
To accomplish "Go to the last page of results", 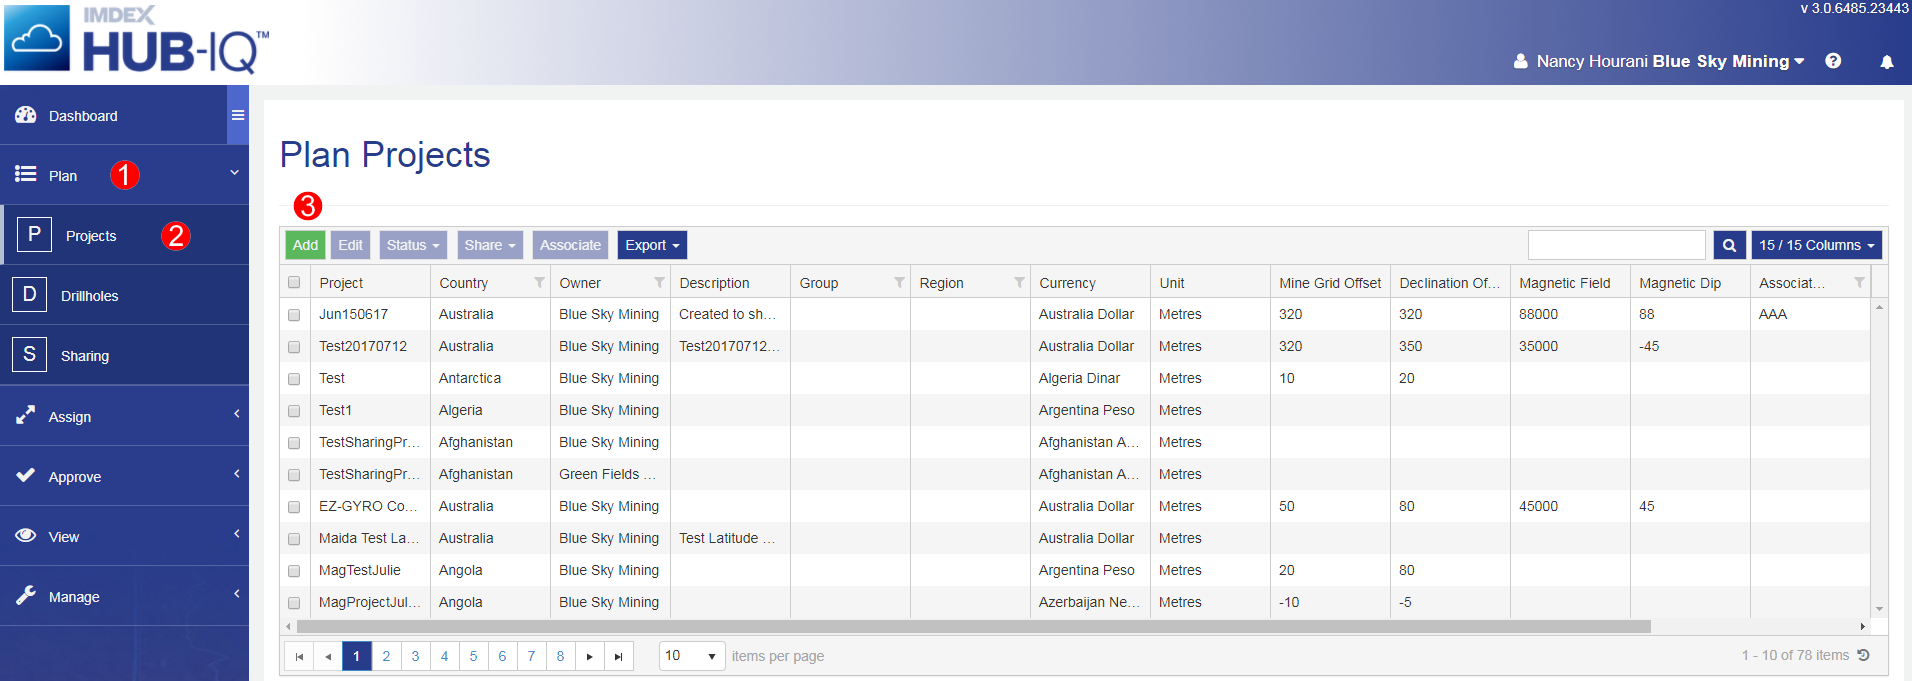I will point(618,656).
